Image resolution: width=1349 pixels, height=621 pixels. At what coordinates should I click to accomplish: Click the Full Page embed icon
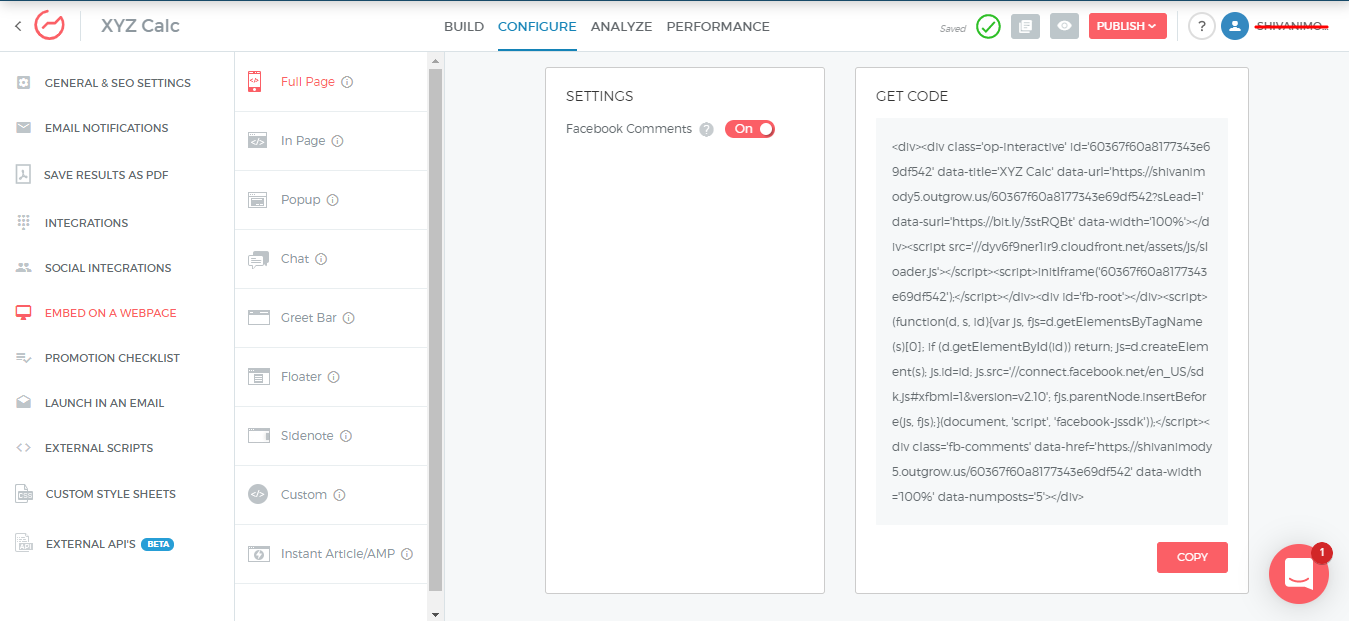point(255,81)
